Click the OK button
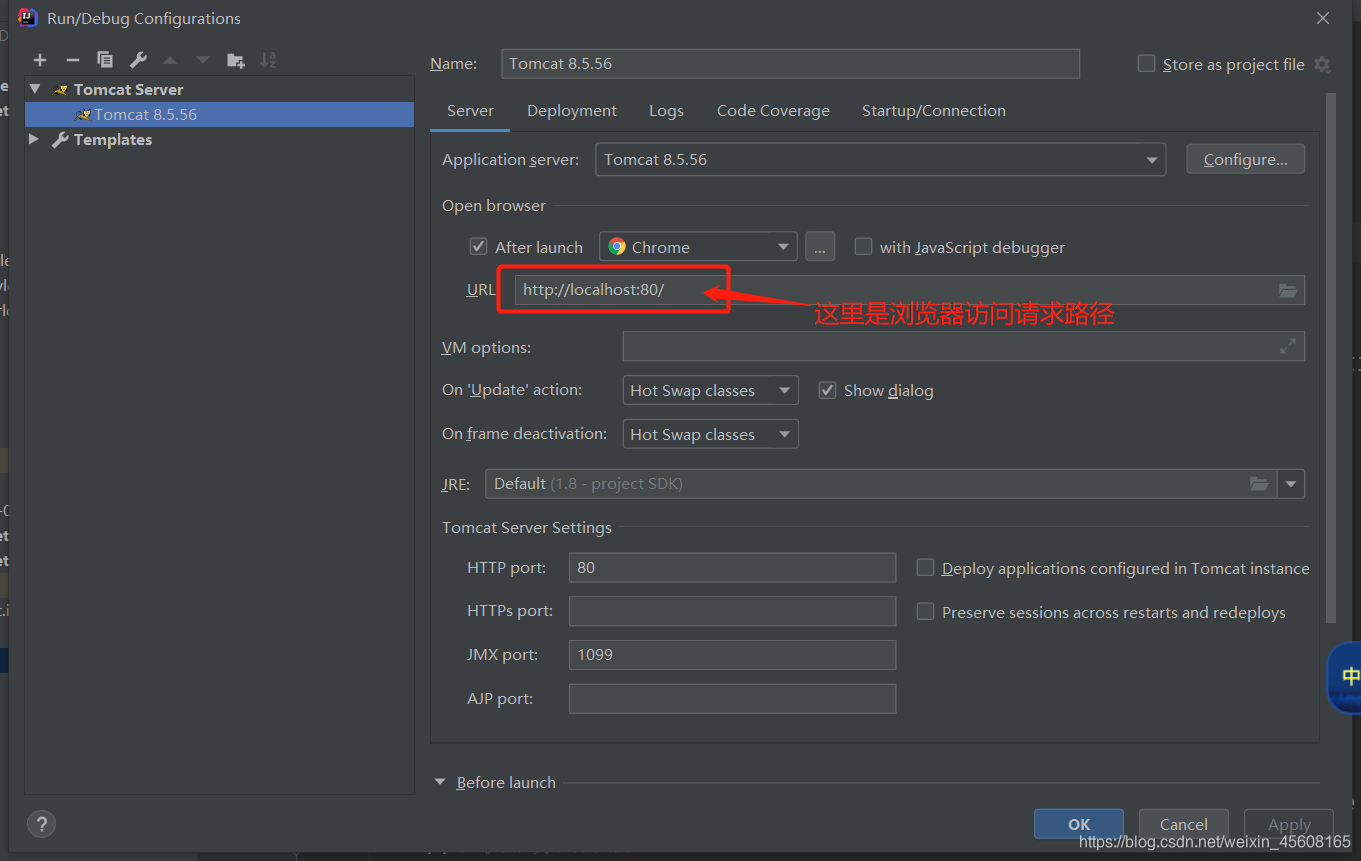The height and width of the screenshot is (861, 1361). (1079, 824)
